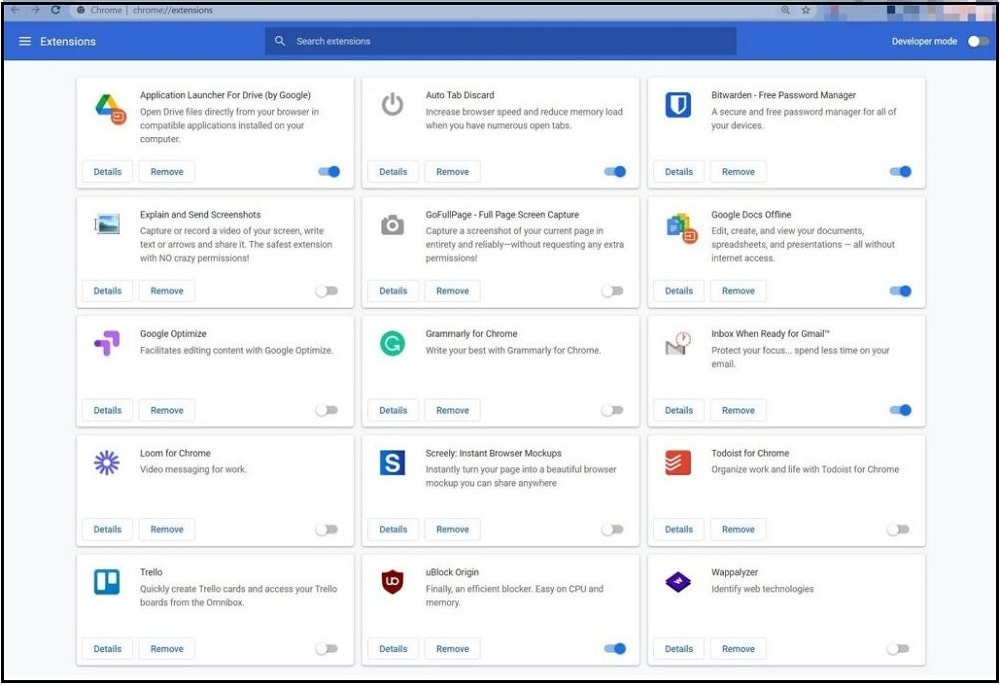The height and width of the screenshot is (685, 1000).
Task: Click the GoFullPage camera icon
Action: tap(392, 225)
